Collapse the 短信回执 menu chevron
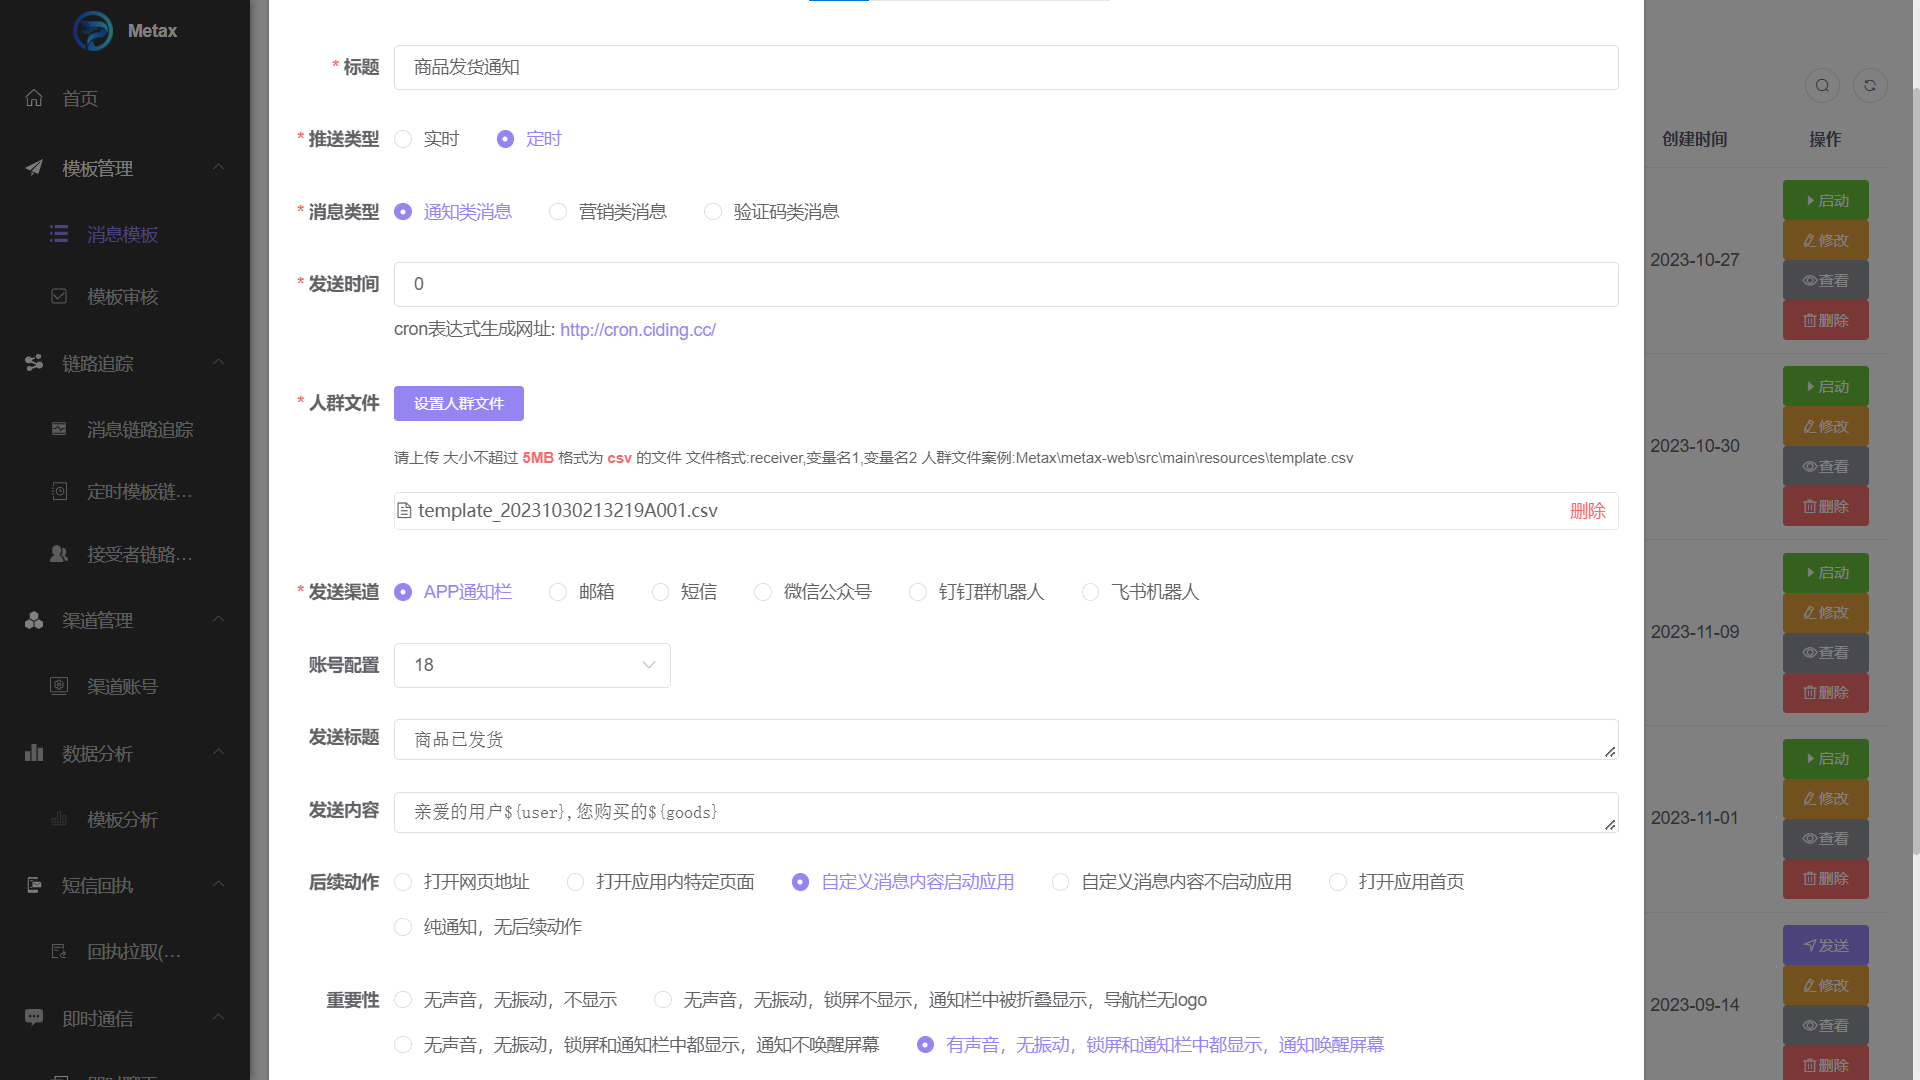This screenshot has height=1080, width=1920. [218, 884]
